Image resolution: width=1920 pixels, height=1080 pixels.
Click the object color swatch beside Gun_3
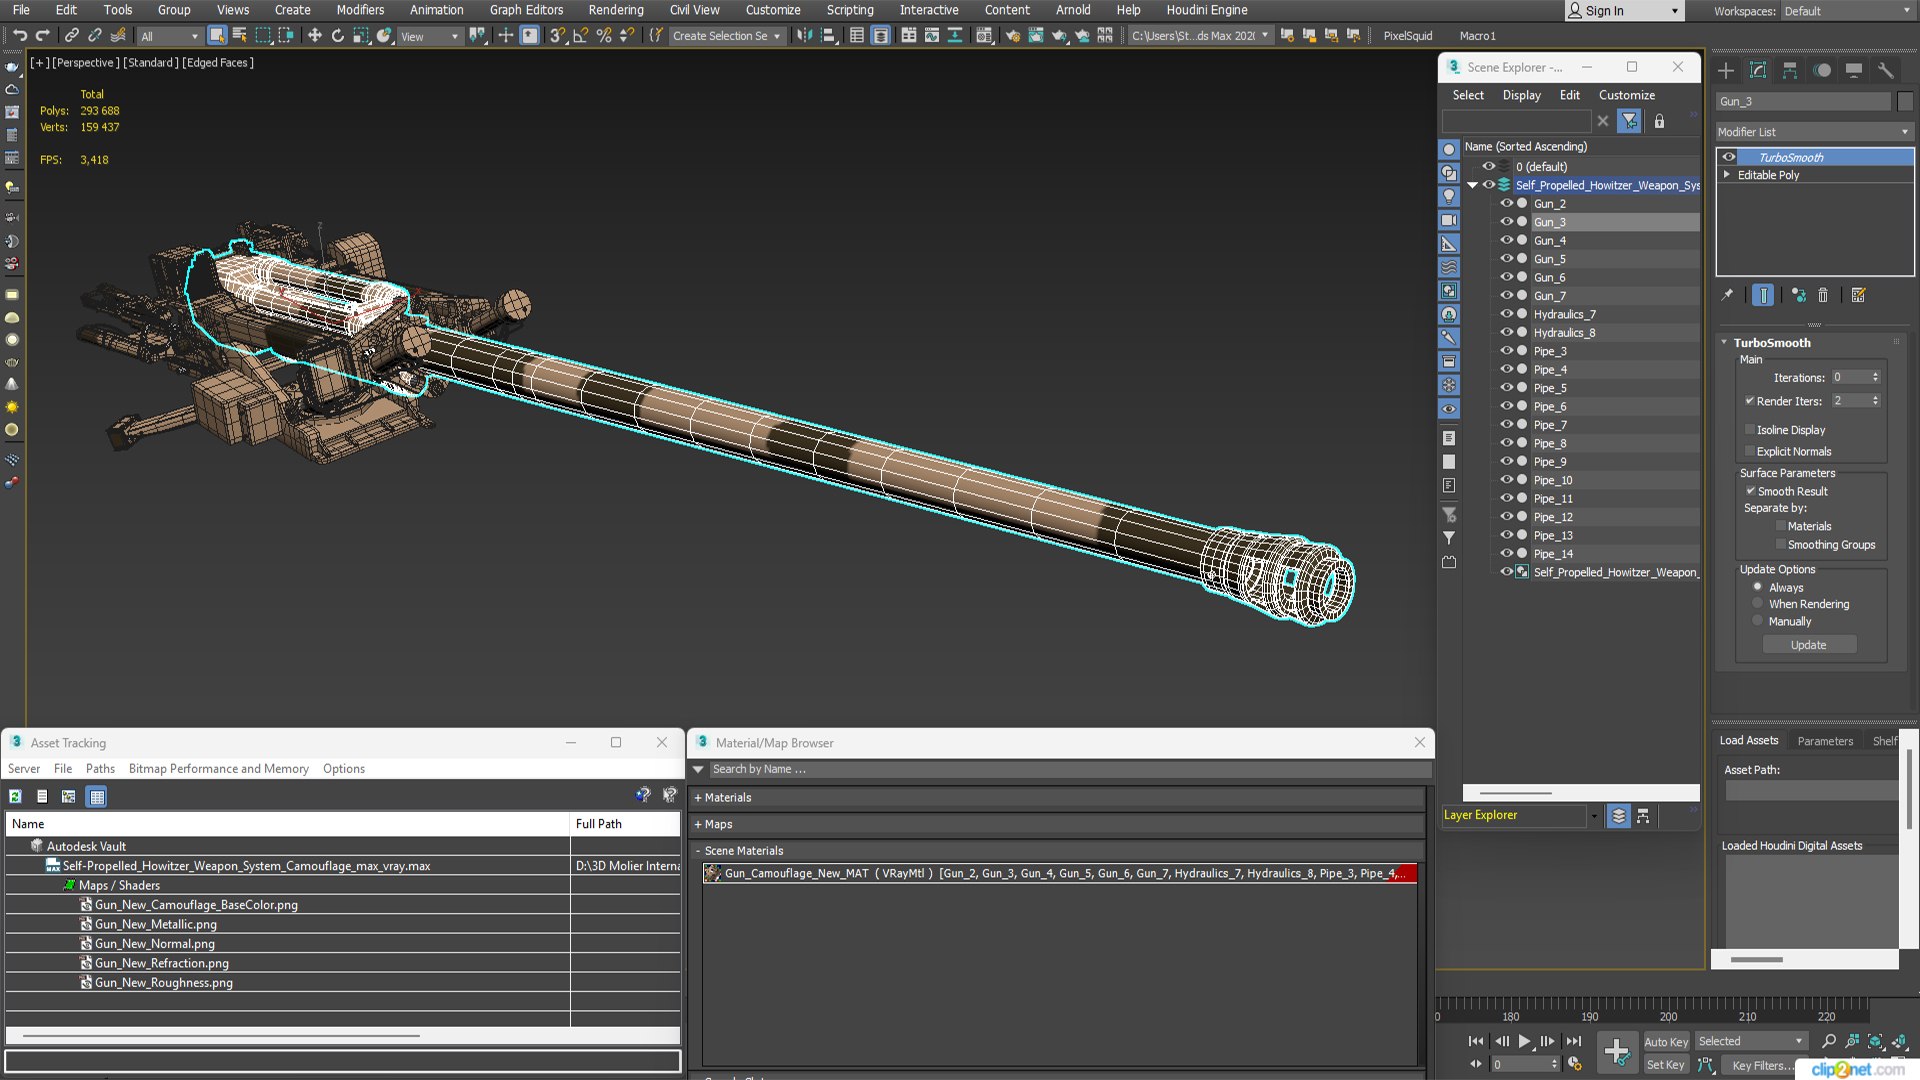1905,101
